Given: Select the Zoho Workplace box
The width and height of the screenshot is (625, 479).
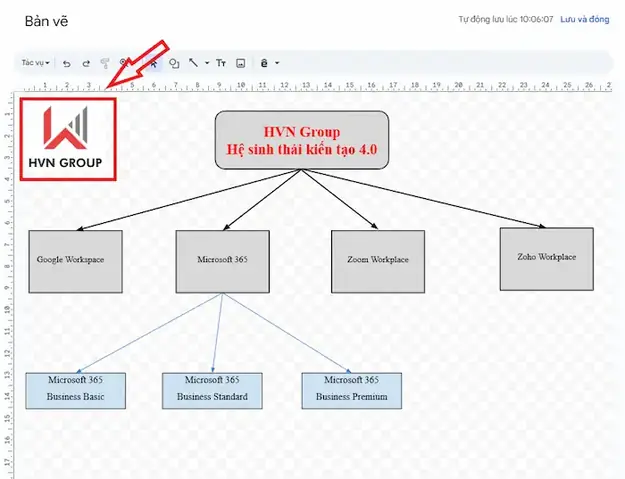Looking at the screenshot, I should [x=547, y=259].
